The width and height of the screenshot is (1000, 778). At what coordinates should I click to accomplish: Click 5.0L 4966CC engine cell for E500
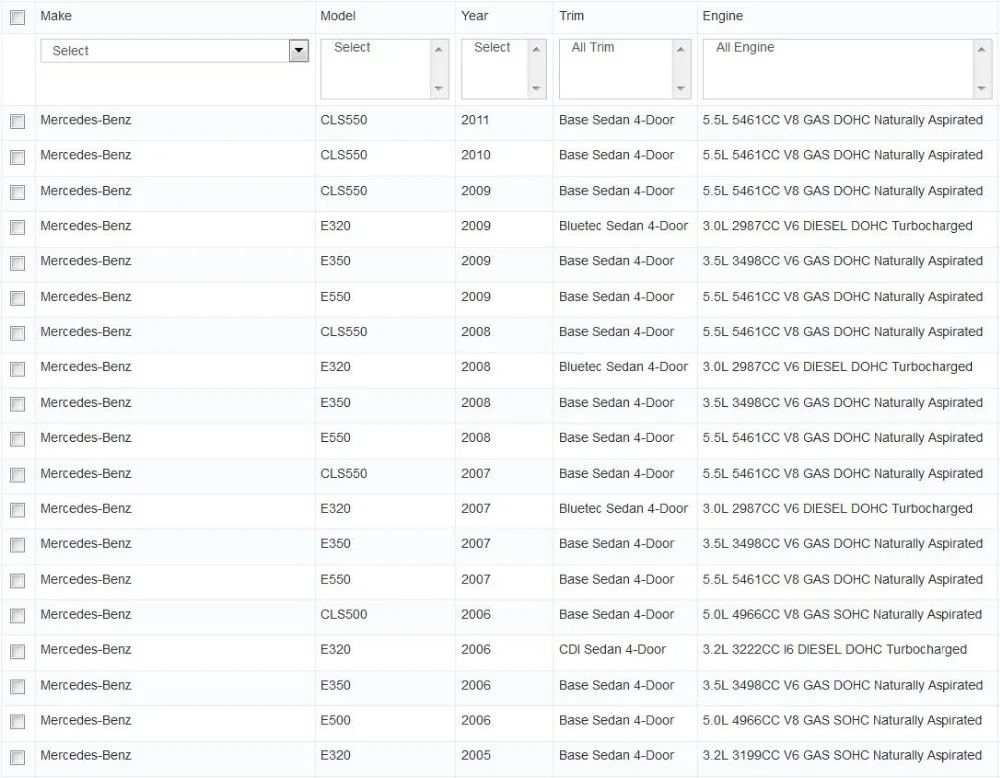pyautogui.click(x=842, y=720)
